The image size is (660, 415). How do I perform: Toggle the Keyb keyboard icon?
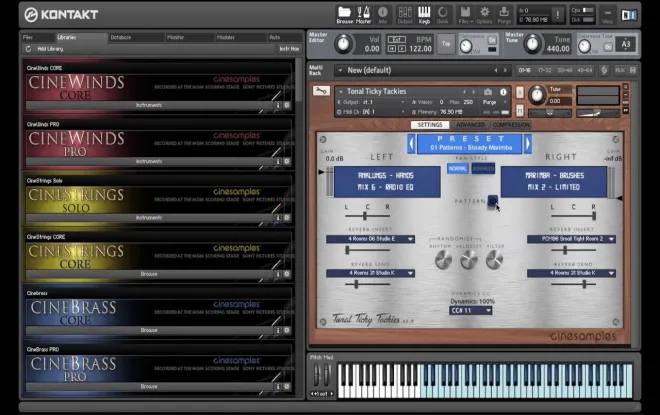click(424, 15)
